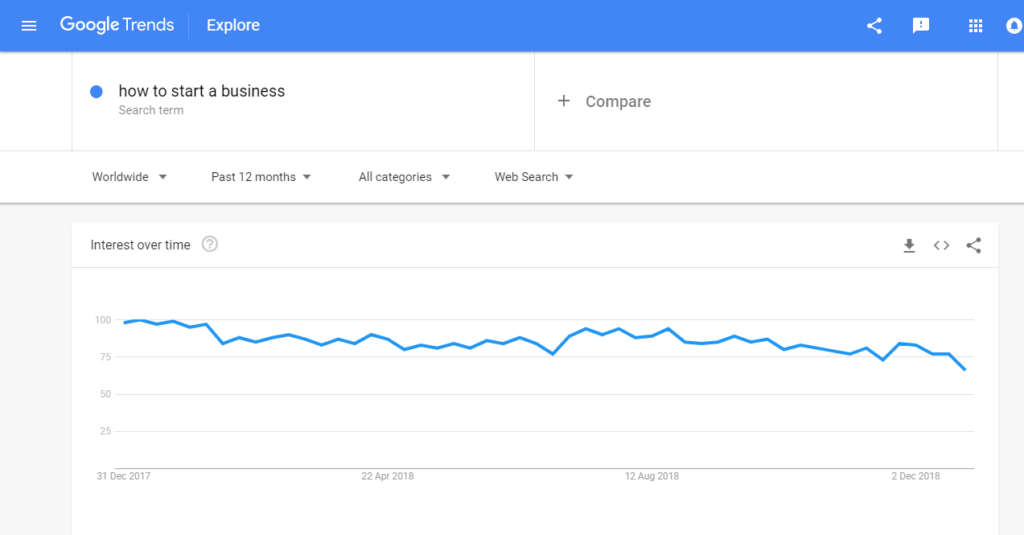Viewport: 1024px width, 535px height.
Task: Go to the Explore section
Action: click(233, 26)
